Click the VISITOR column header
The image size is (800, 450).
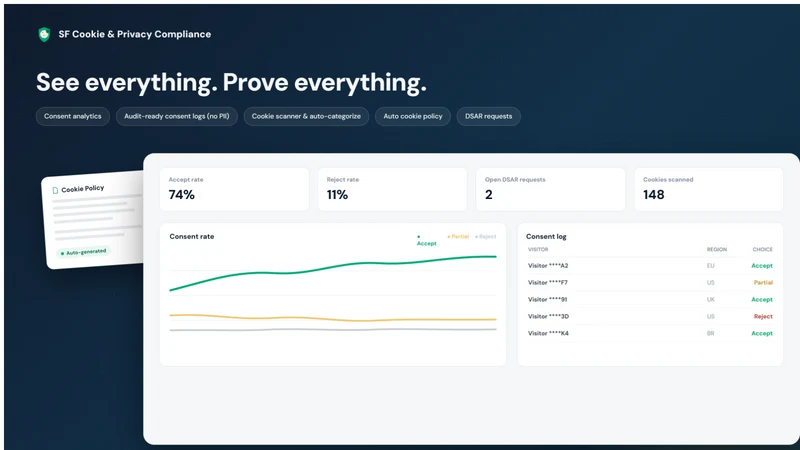tap(538, 249)
